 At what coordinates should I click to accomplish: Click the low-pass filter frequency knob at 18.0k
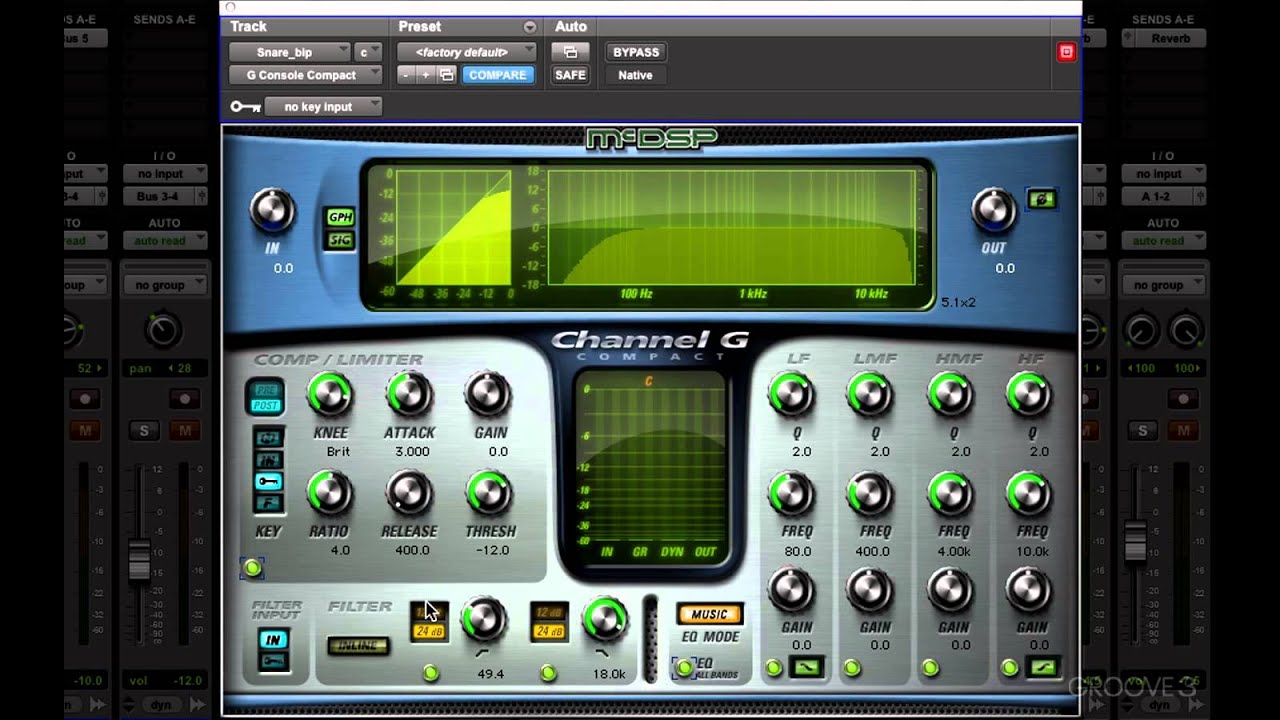pos(604,620)
